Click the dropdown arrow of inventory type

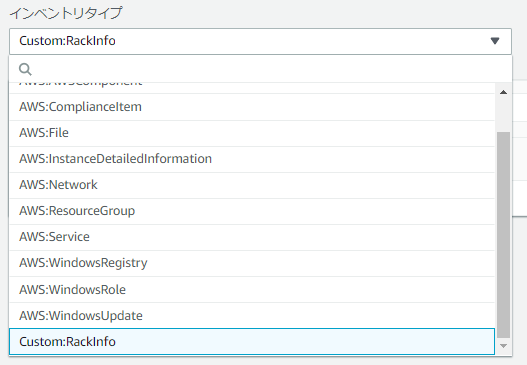(x=495, y=41)
